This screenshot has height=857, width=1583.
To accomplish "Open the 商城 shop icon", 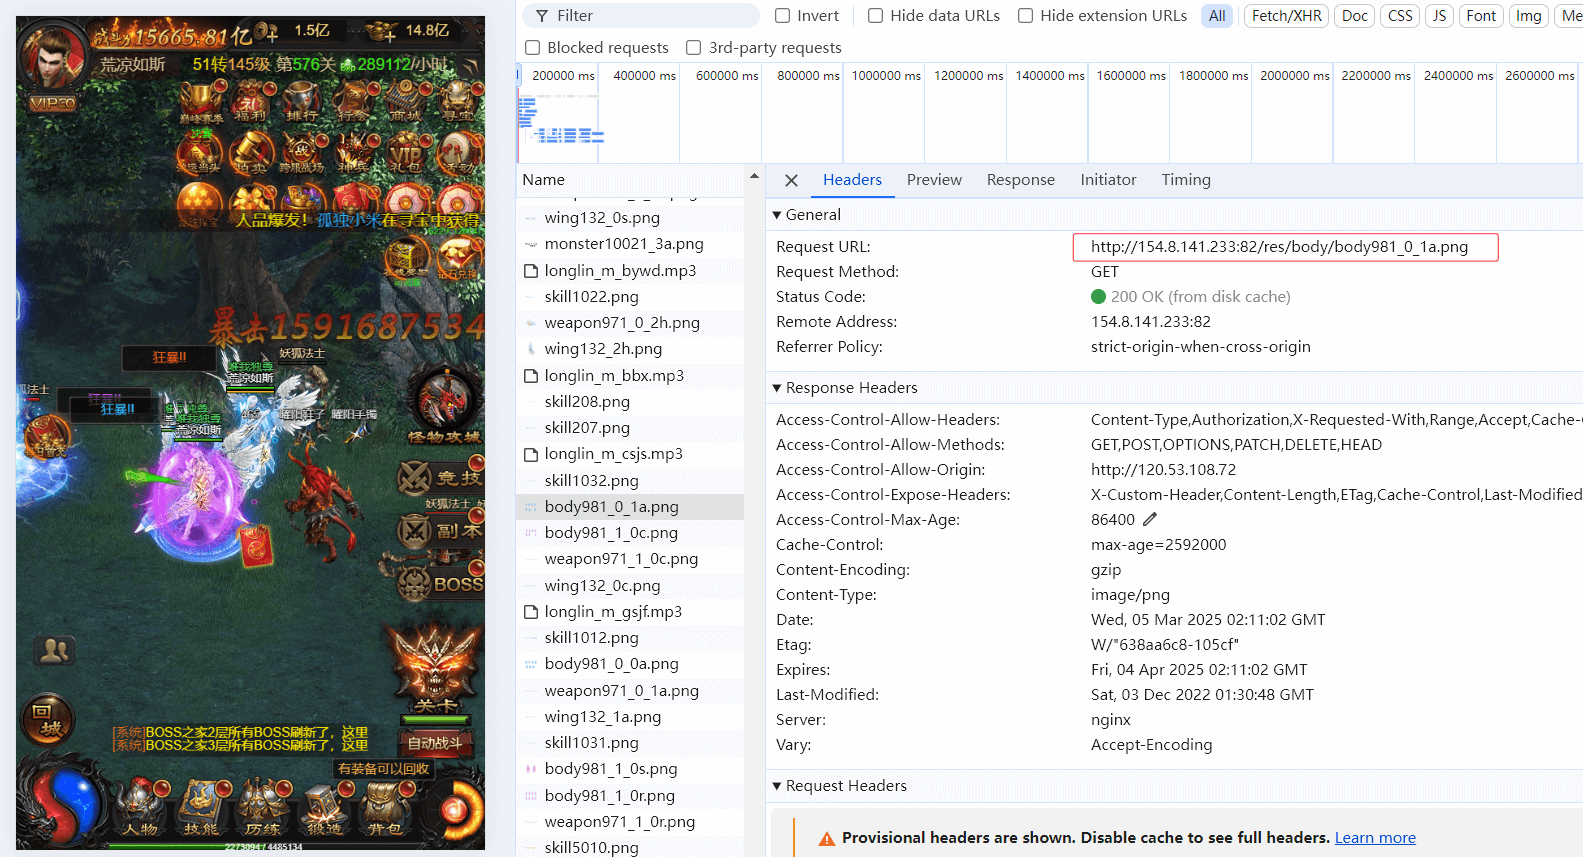I will 405,101.
